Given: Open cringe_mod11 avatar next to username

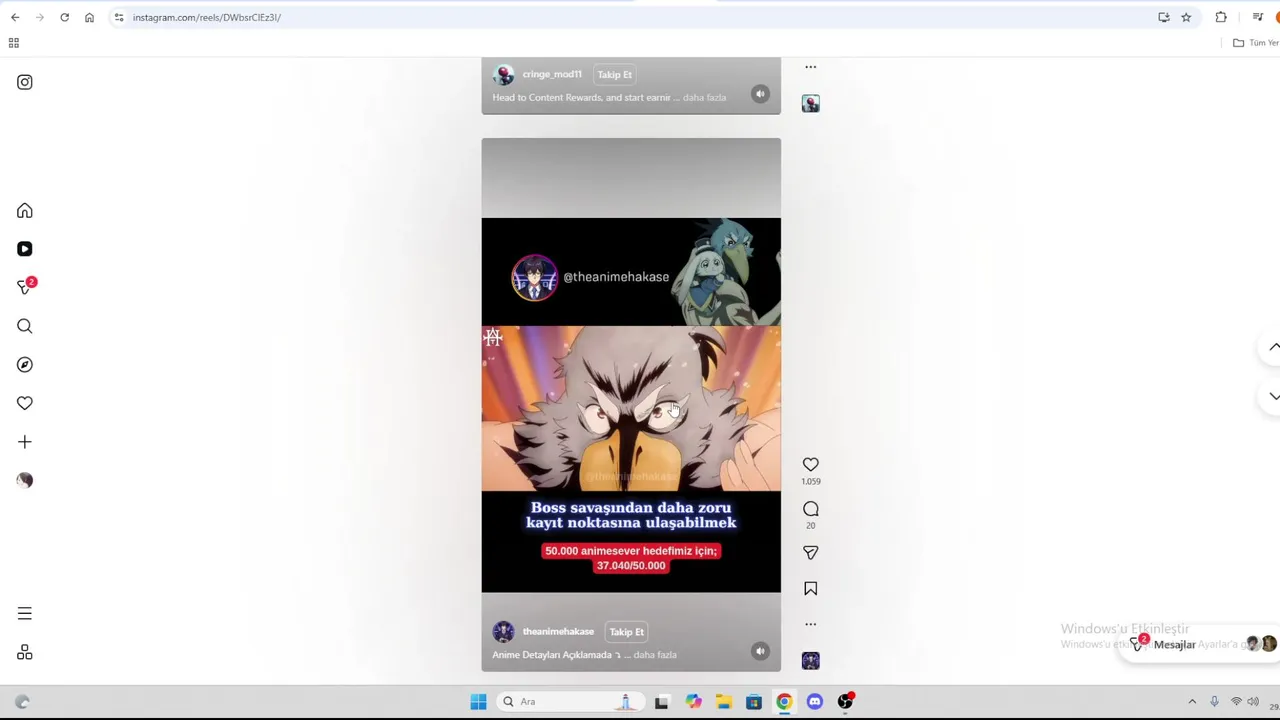Looking at the screenshot, I should (503, 75).
